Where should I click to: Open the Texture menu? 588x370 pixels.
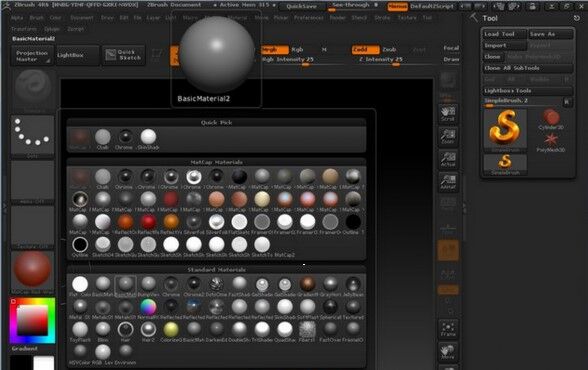click(407, 18)
